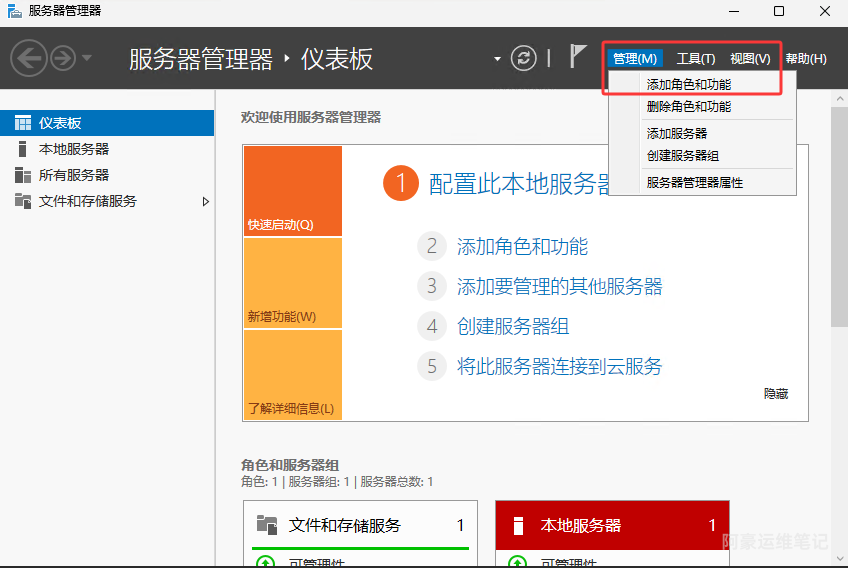848x568 pixels.
Task: Open dropdown arrow left of refresh icon
Action: click(x=497, y=58)
